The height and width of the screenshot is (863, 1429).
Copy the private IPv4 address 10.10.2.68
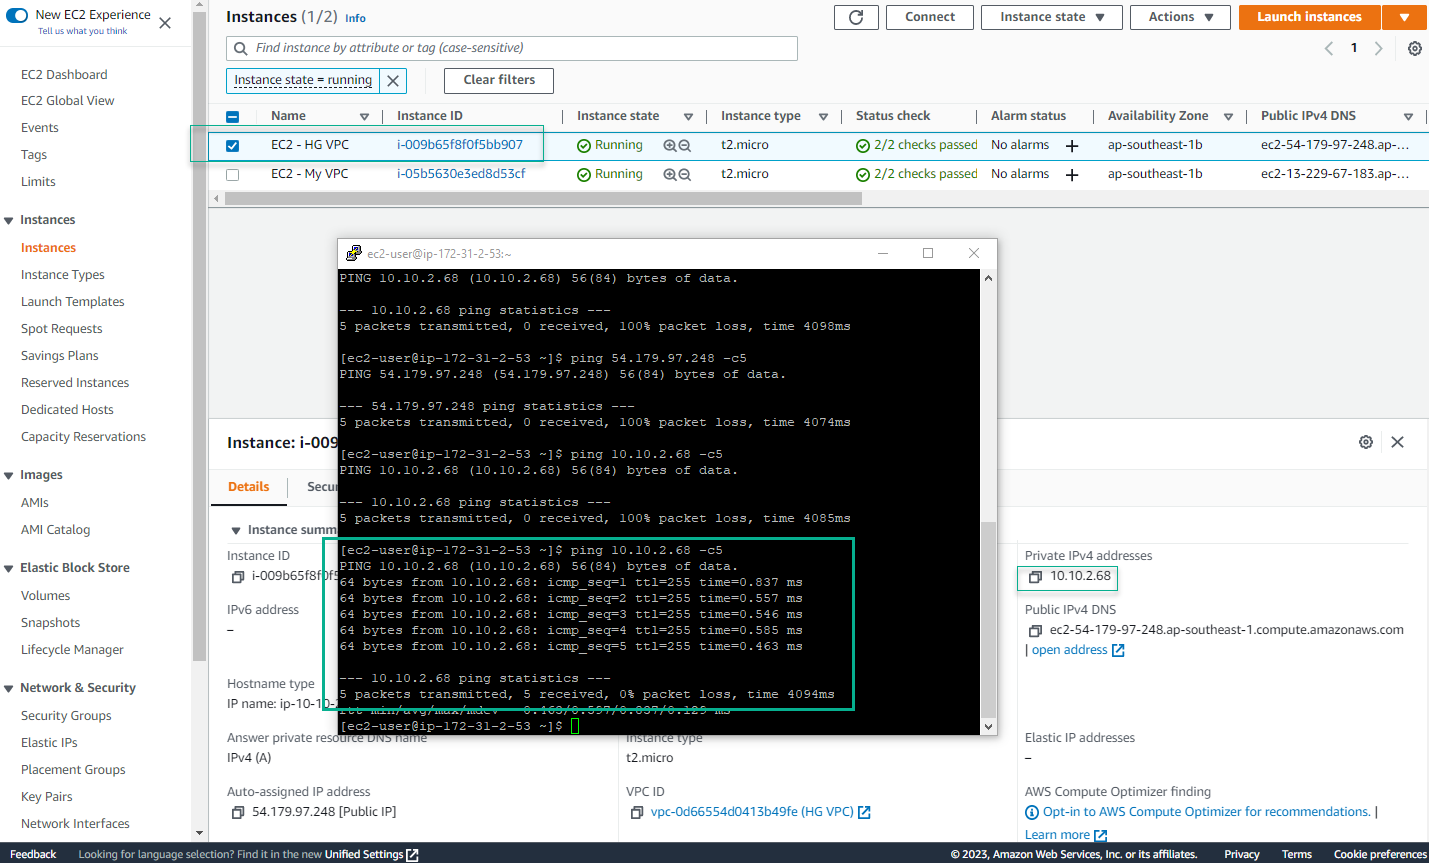[1035, 577]
